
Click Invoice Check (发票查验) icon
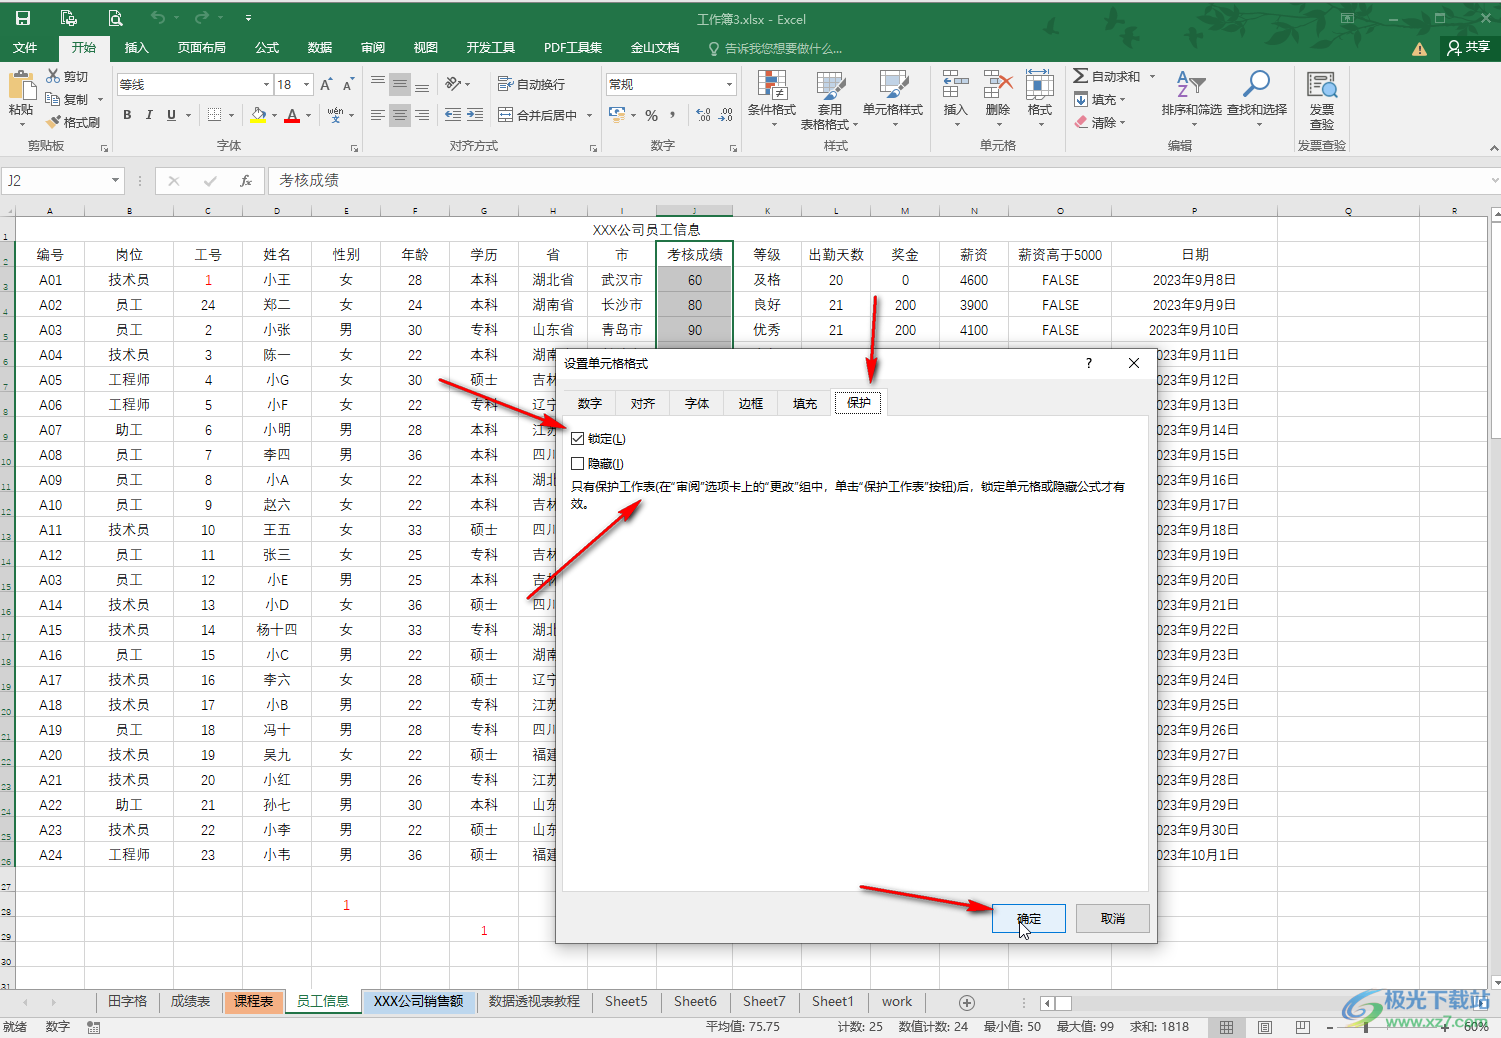1322,100
